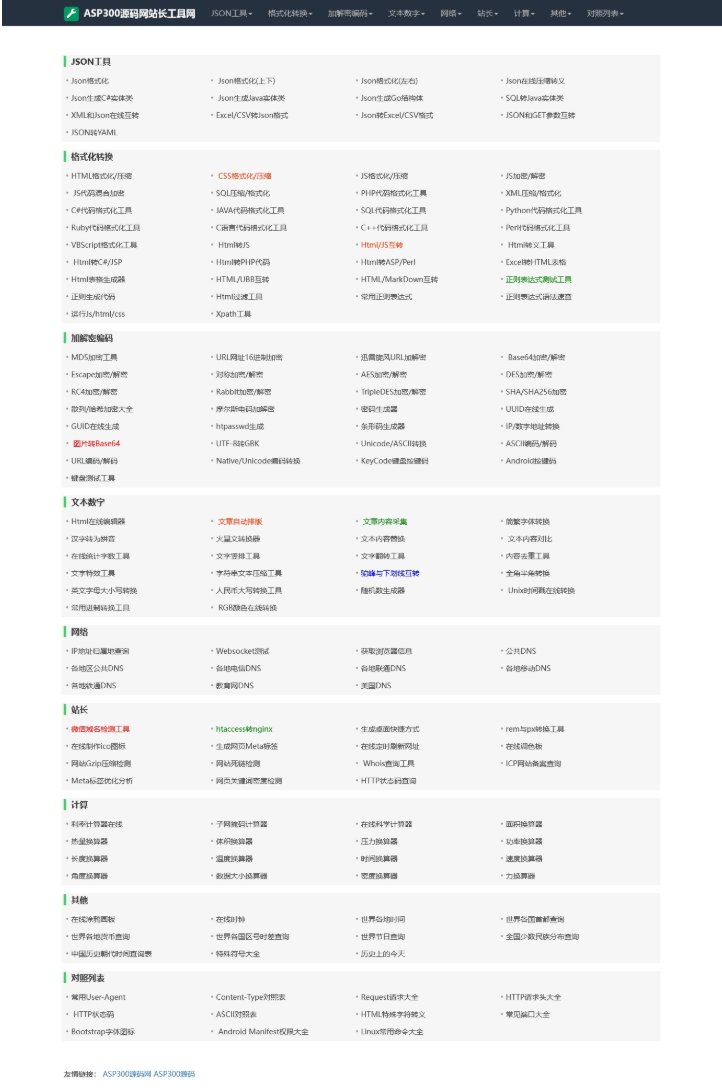This screenshot has width=722, height=1090.
Task: Open the Json格式化 tool link
Action: [x=89, y=81]
